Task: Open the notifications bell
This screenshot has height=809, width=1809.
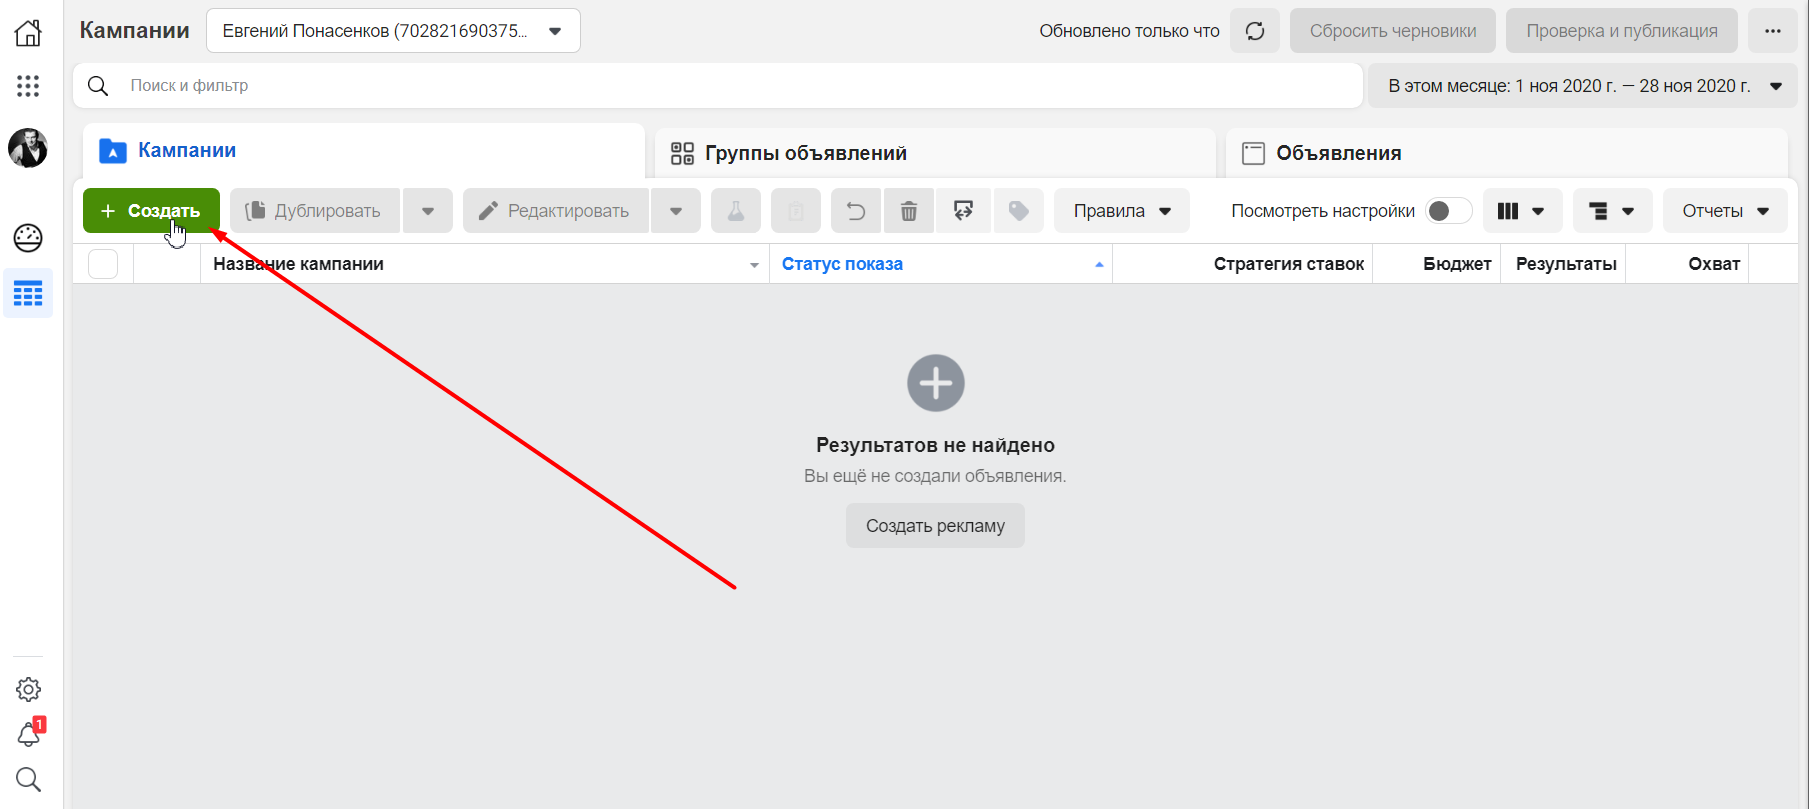Action: [28, 734]
